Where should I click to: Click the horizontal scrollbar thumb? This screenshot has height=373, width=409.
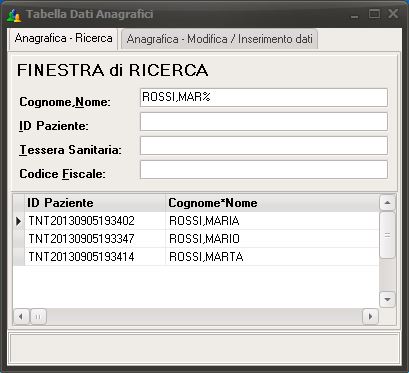(38, 316)
